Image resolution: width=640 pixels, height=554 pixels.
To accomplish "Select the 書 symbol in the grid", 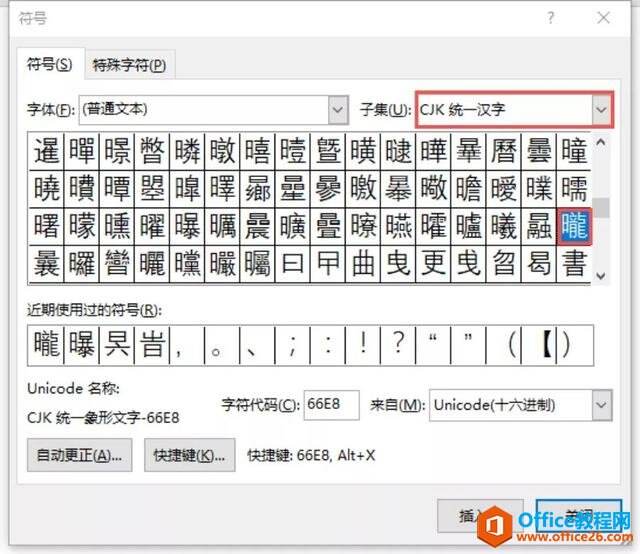I will 573,264.
